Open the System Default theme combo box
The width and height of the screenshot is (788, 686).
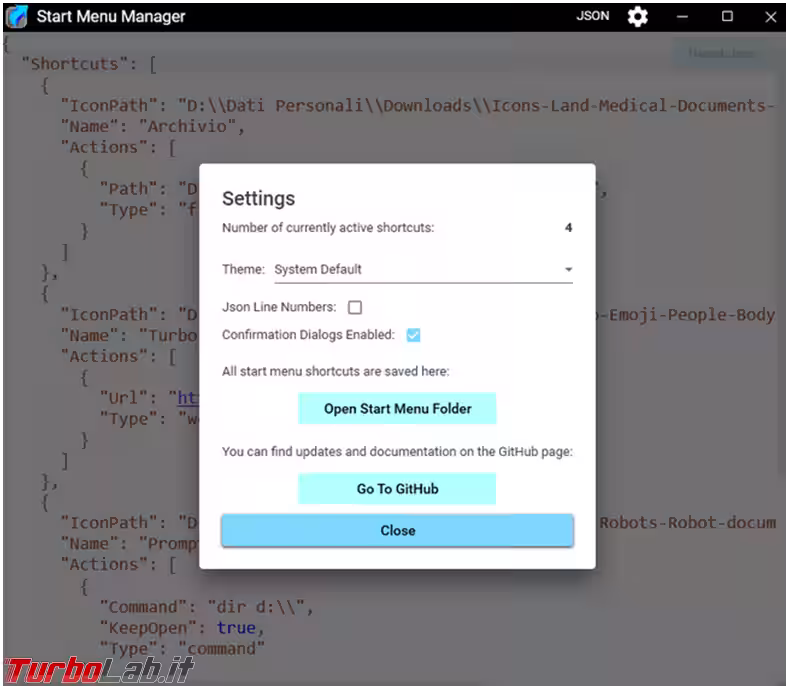click(420, 269)
